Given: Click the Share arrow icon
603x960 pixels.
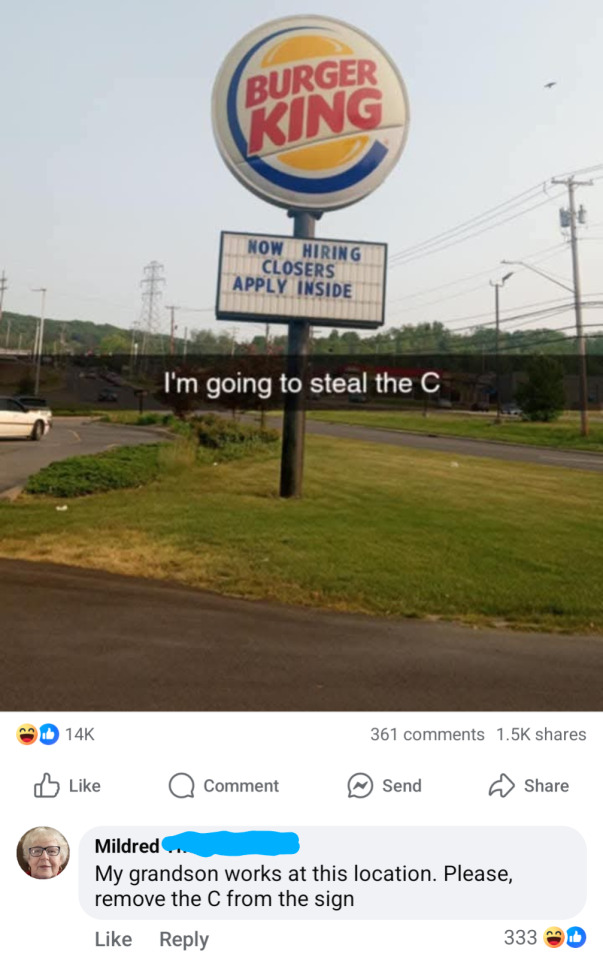Looking at the screenshot, I should [x=501, y=786].
